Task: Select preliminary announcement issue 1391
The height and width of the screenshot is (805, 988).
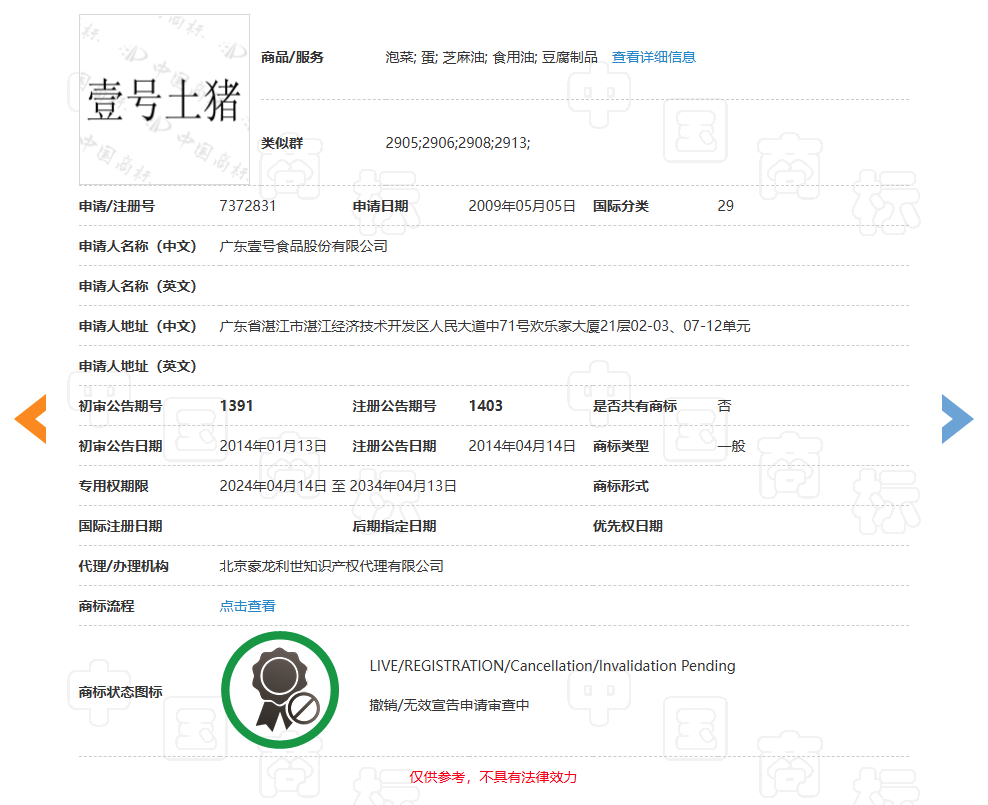Action: 236,406
